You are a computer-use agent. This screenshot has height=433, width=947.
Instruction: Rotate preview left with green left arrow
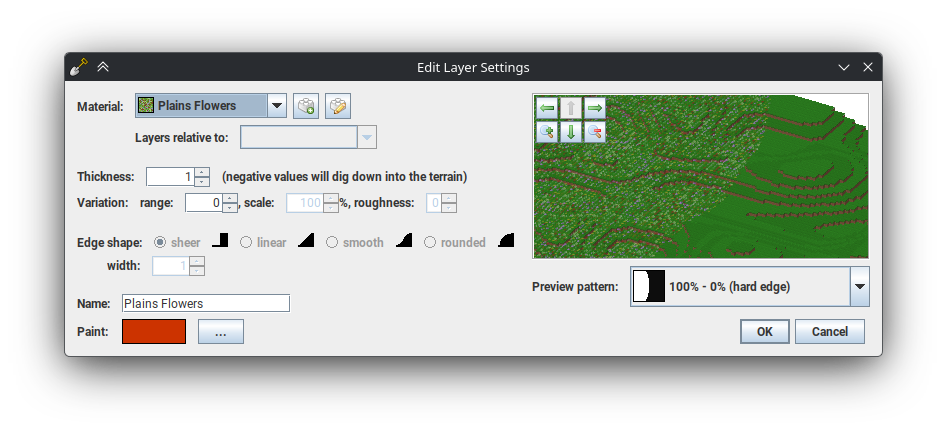tap(547, 108)
